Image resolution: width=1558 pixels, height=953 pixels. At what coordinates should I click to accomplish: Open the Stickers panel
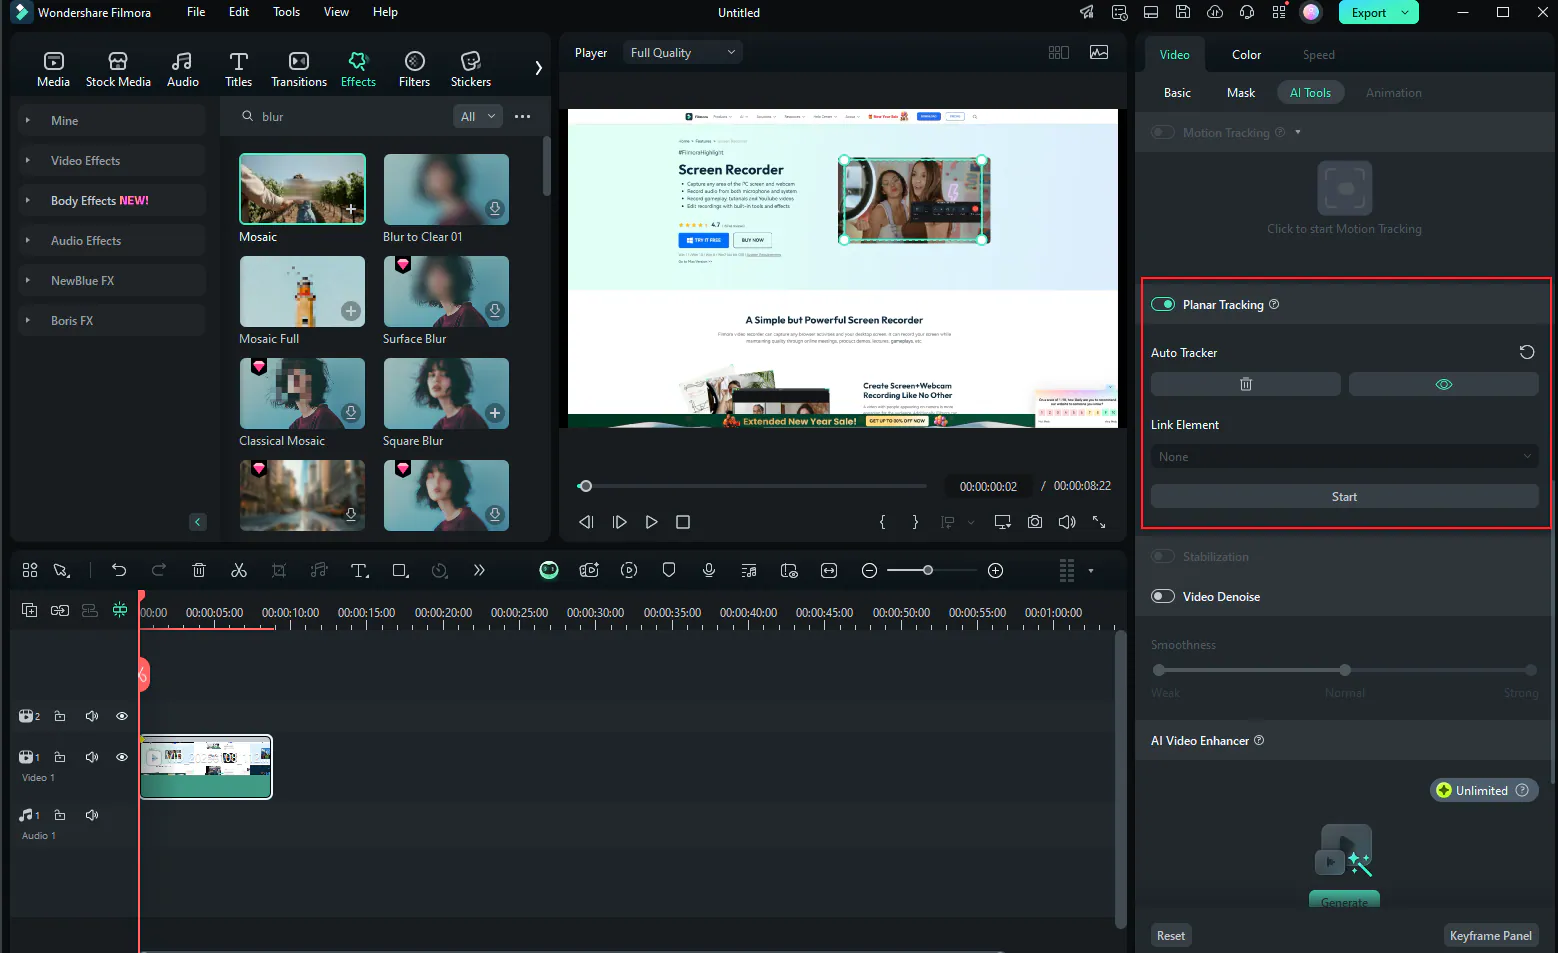tap(471, 69)
